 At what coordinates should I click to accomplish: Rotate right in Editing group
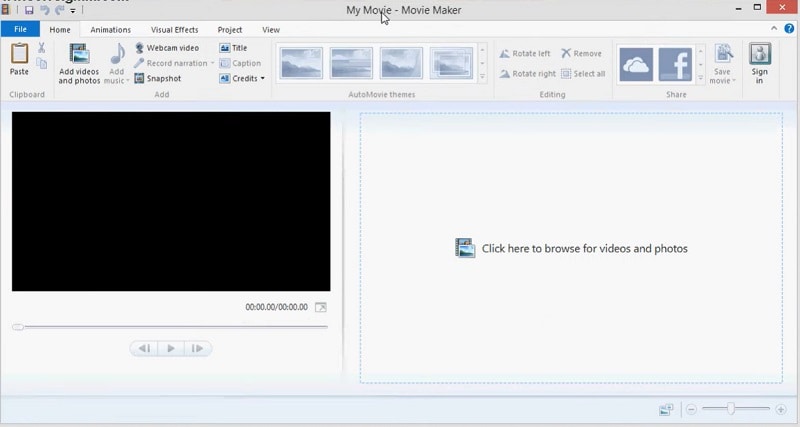coord(528,74)
